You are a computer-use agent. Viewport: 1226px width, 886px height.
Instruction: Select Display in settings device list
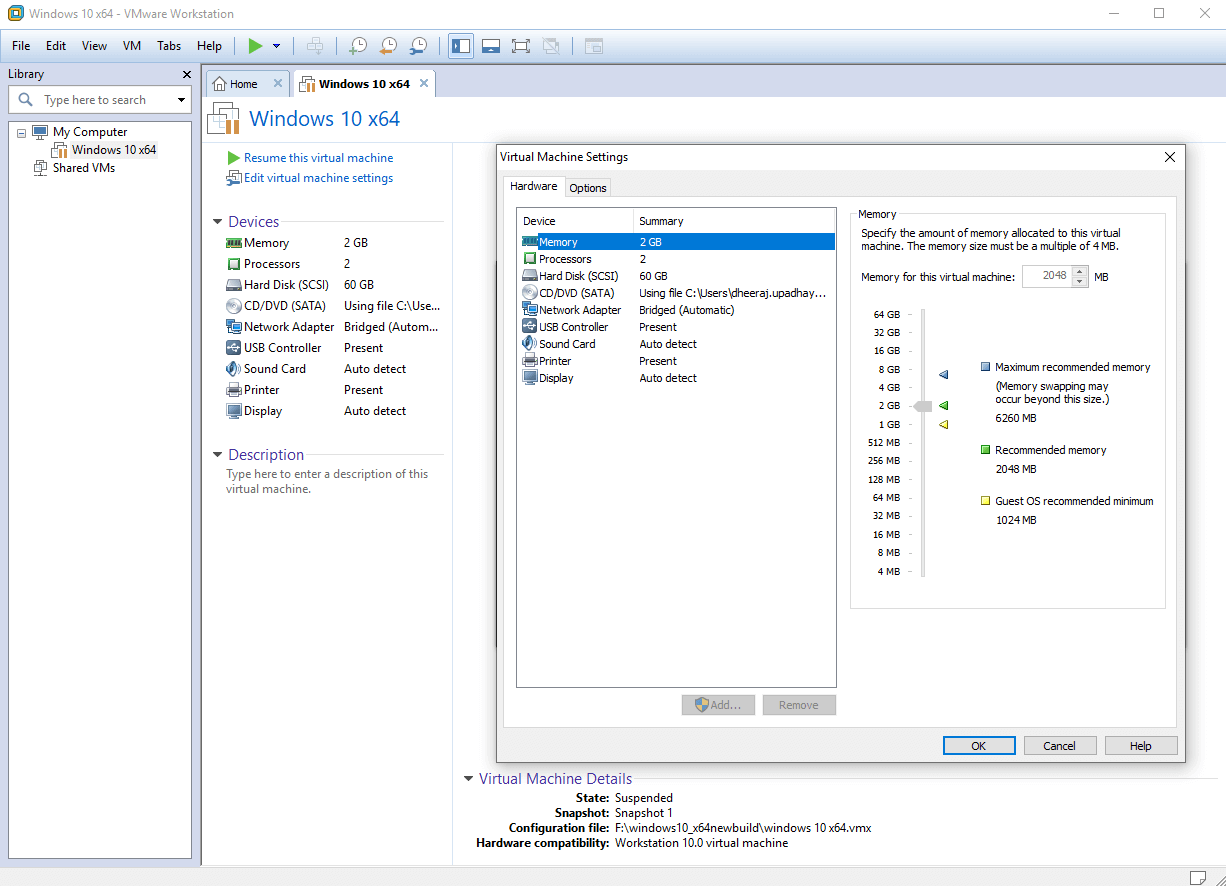click(x=677, y=378)
